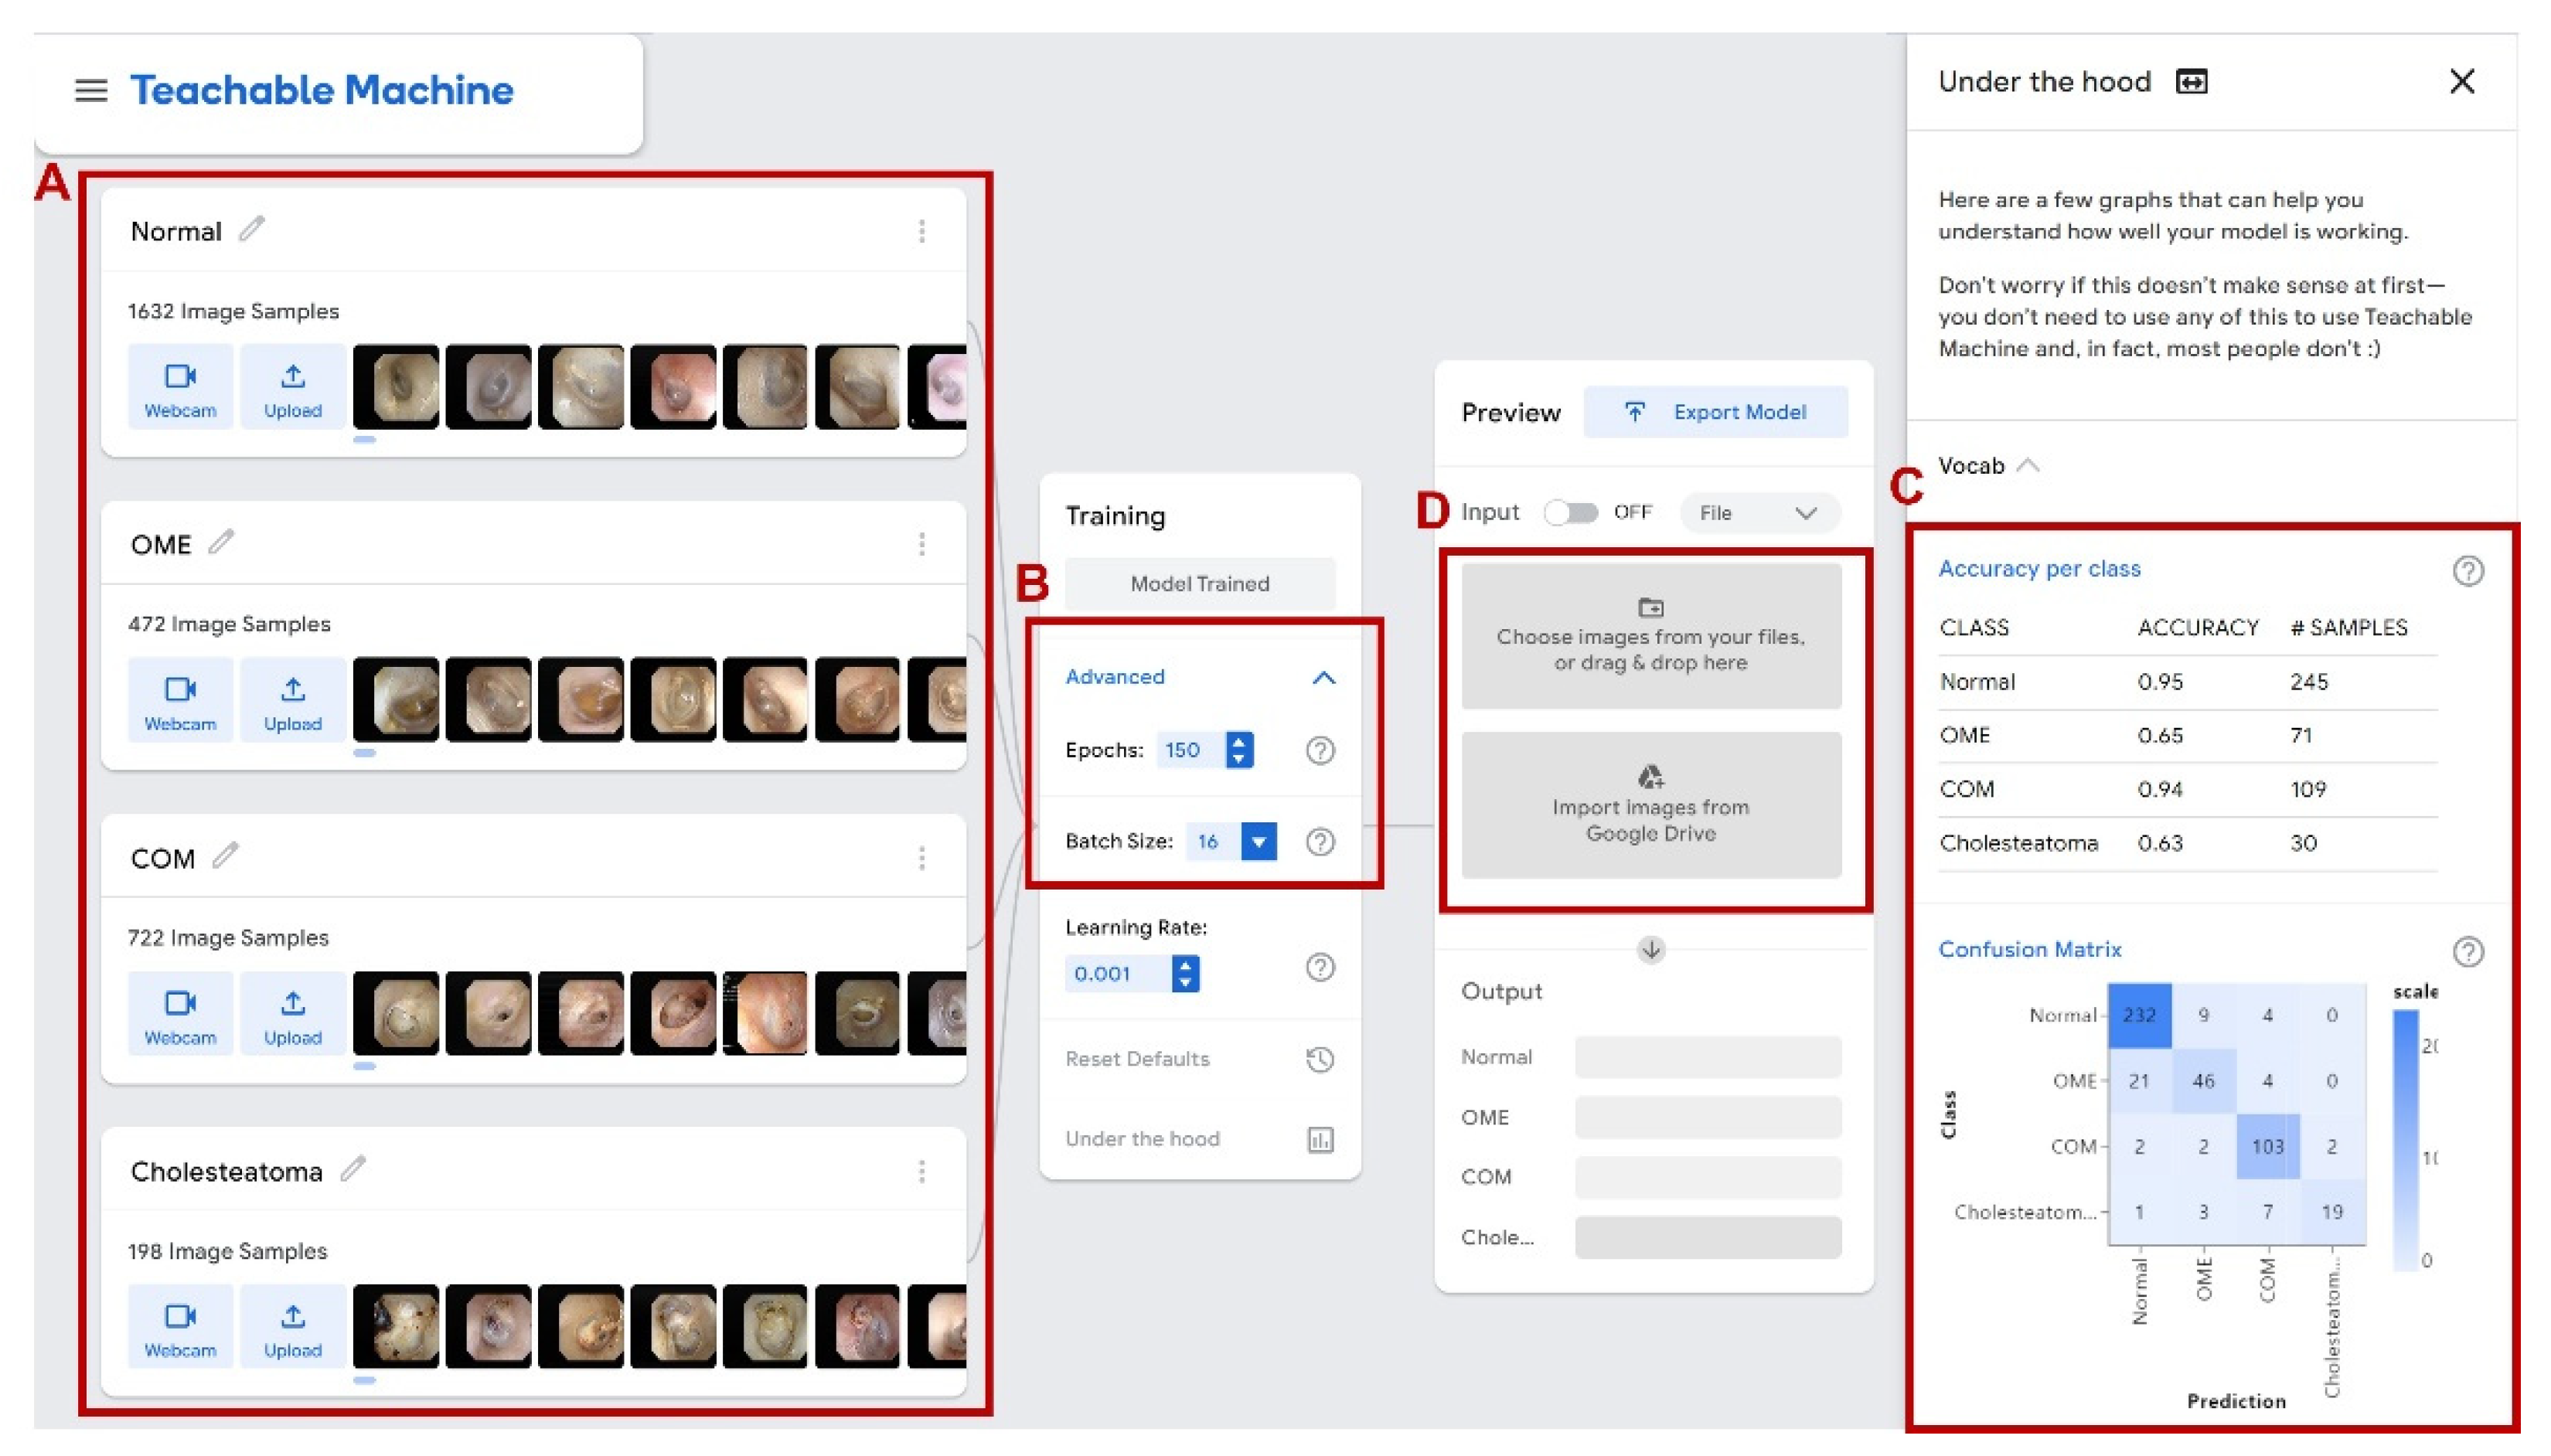The width and height of the screenshot is (2551, 1456).
Task: Click the Export Model button
Action: pos(1715,412)
